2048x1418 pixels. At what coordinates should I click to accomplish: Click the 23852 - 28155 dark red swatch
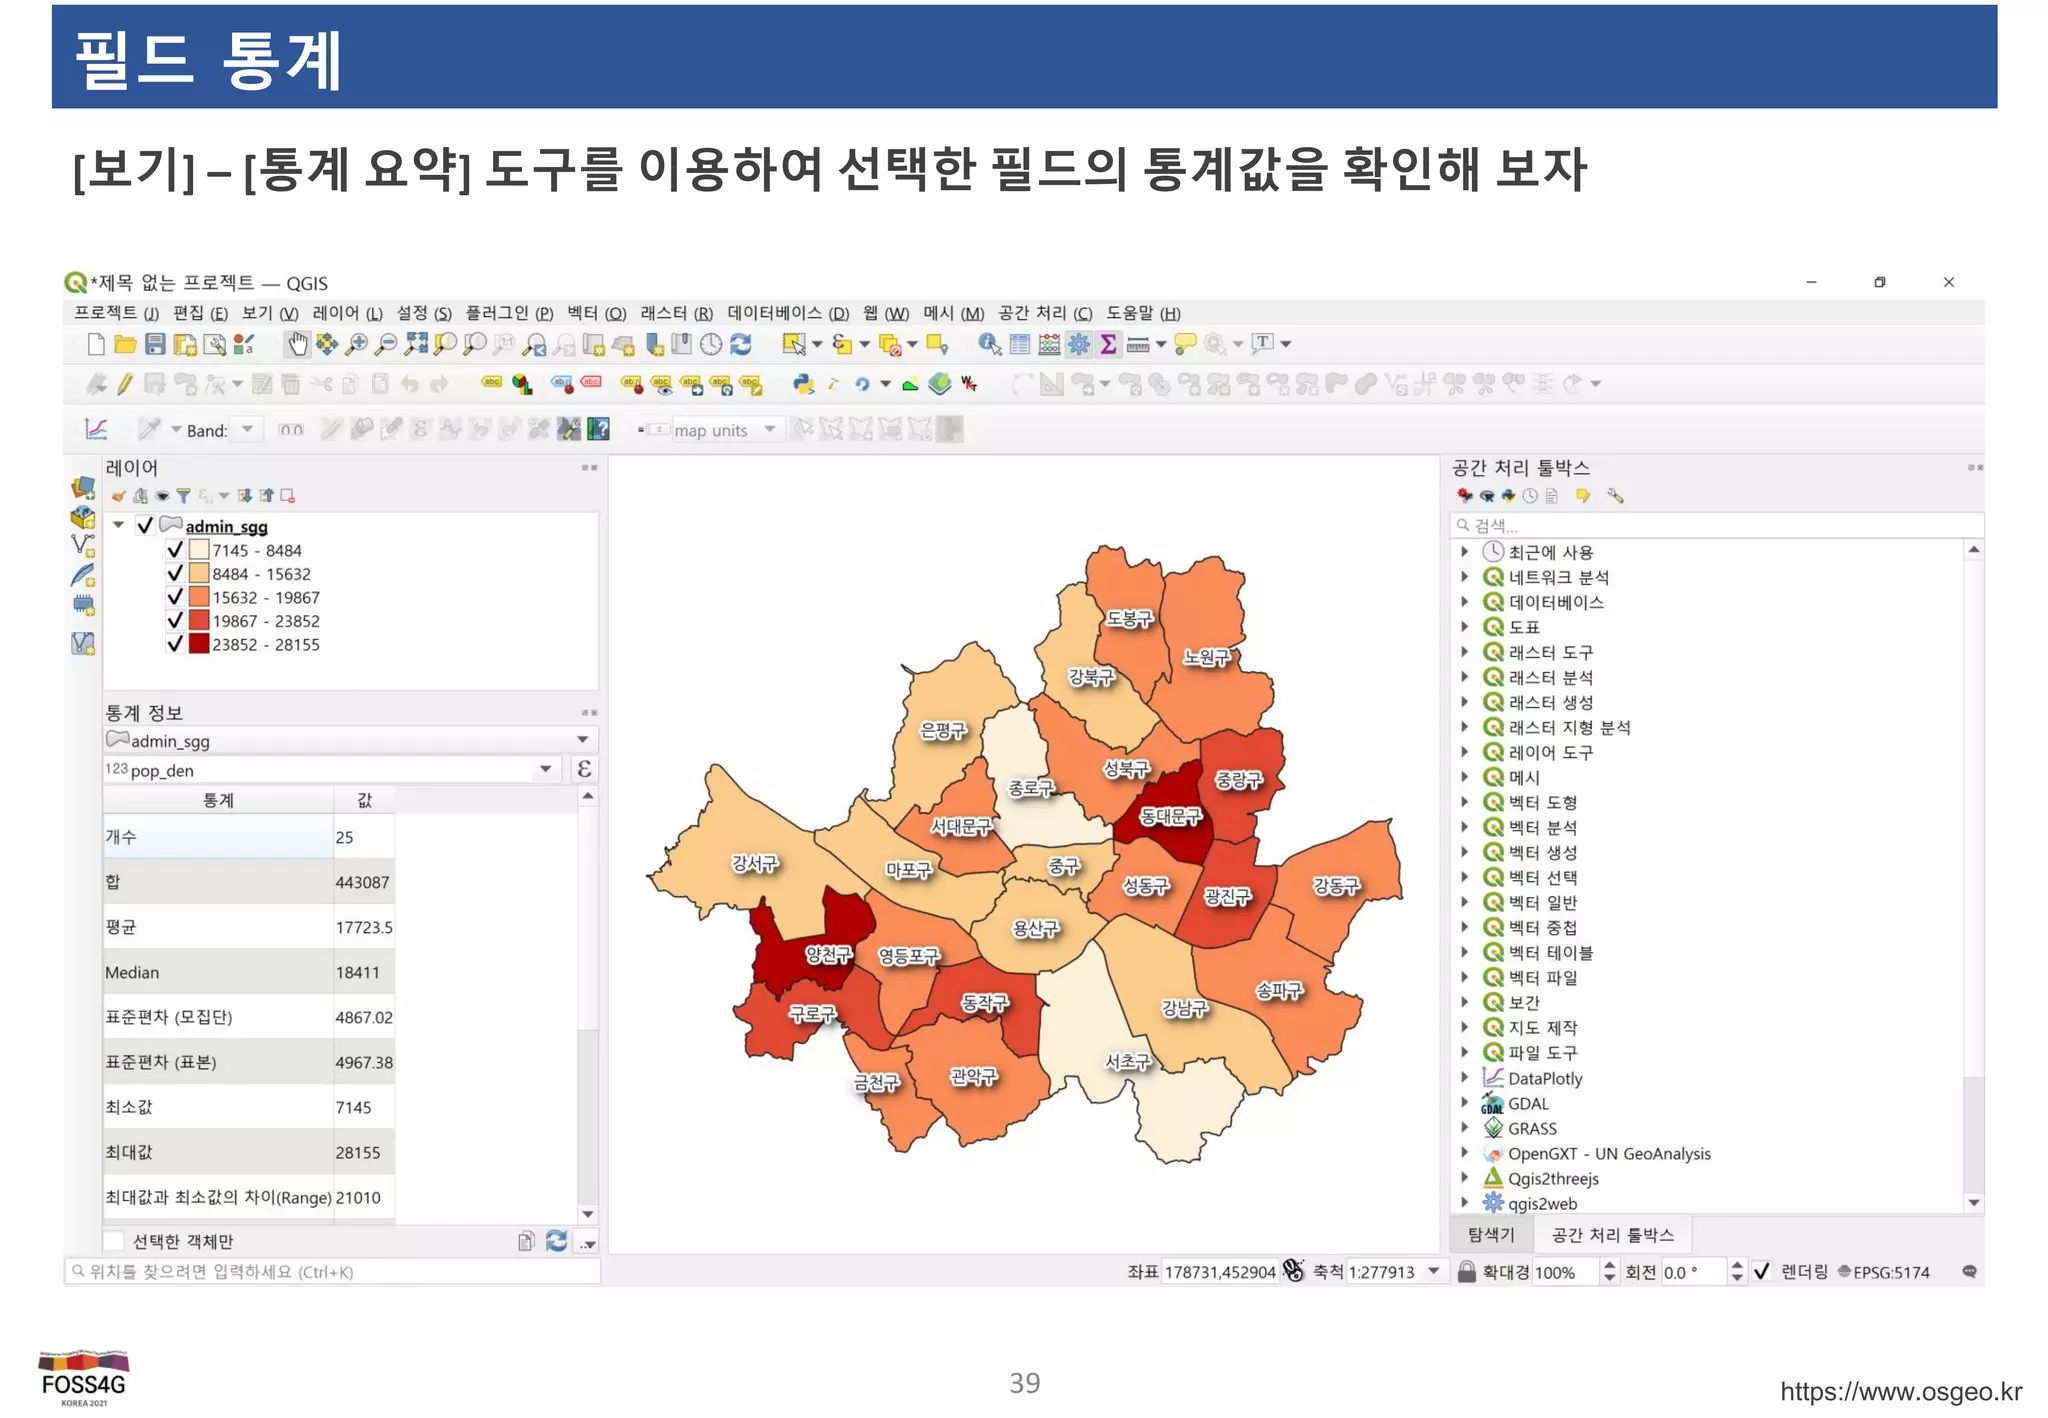(198, 644)
